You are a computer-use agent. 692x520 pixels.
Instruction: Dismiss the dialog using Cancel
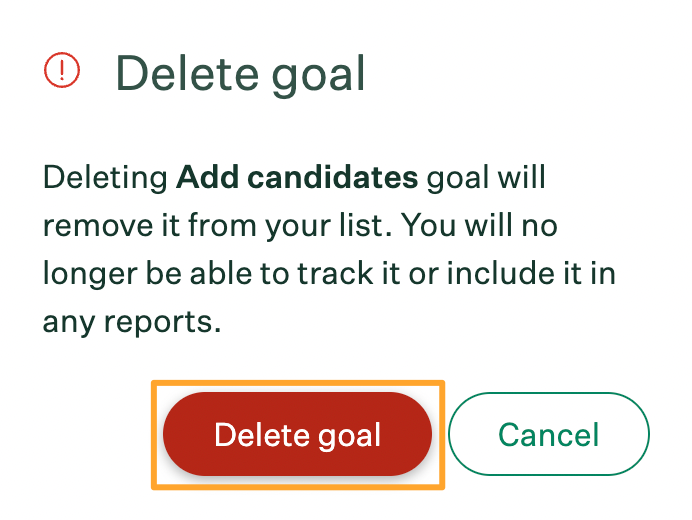(548, 435)
